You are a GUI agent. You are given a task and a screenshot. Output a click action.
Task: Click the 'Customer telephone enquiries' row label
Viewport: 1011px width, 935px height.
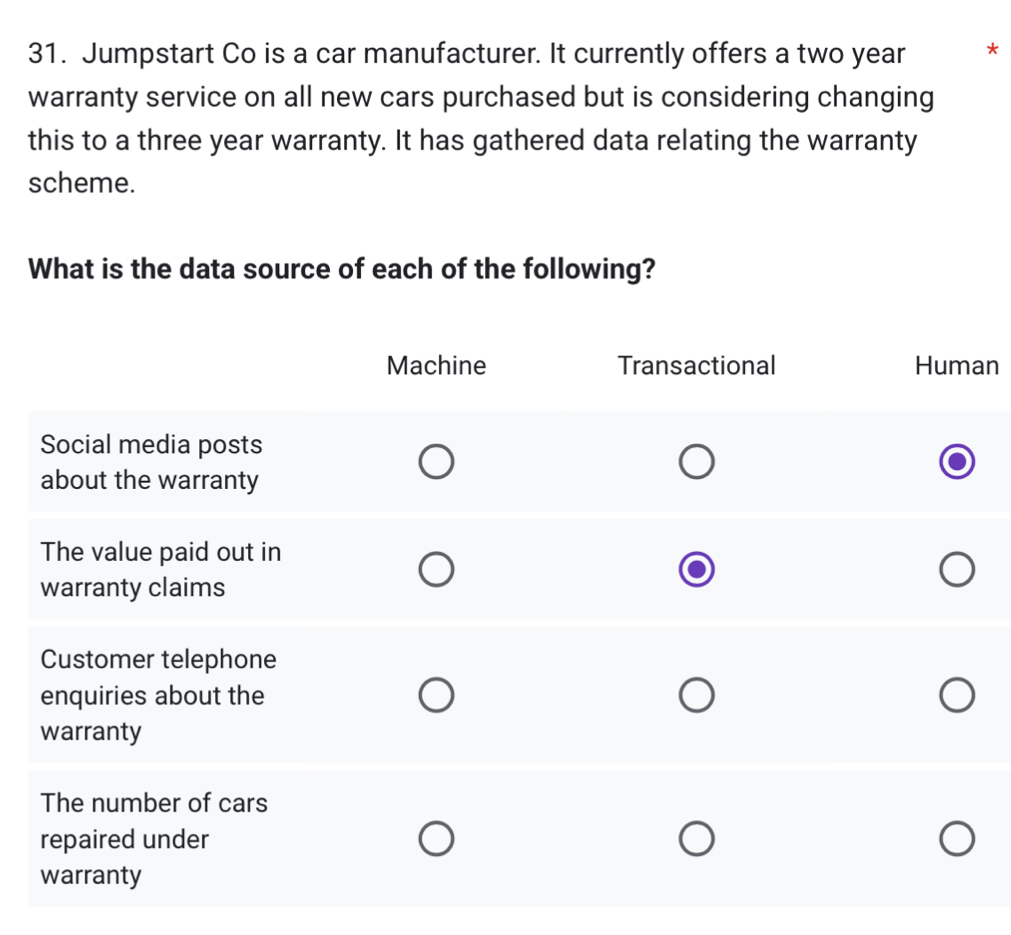(x=158, y=695)
